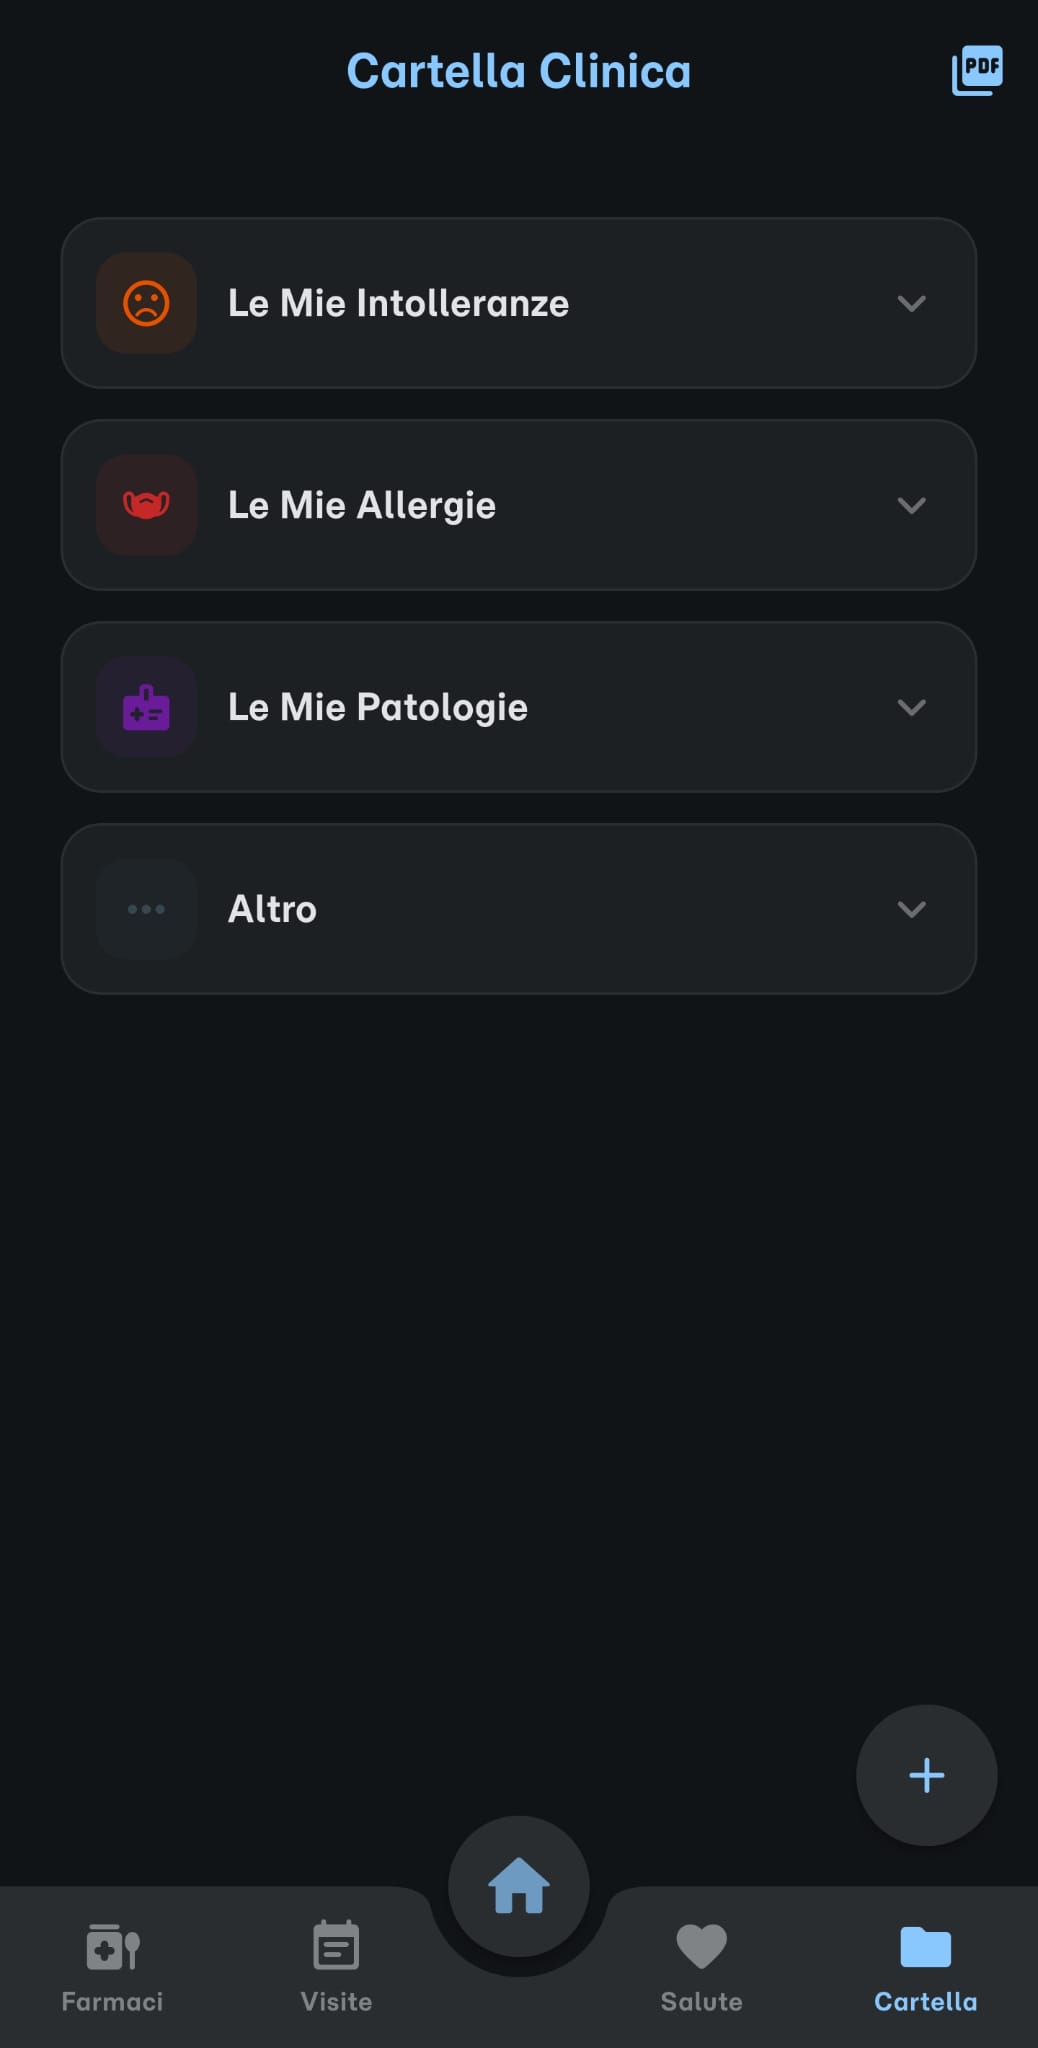This screenshot has height=2048, width=1038.
Task: Open the Le Mie Allergie title text
Action: click(362, 506)
